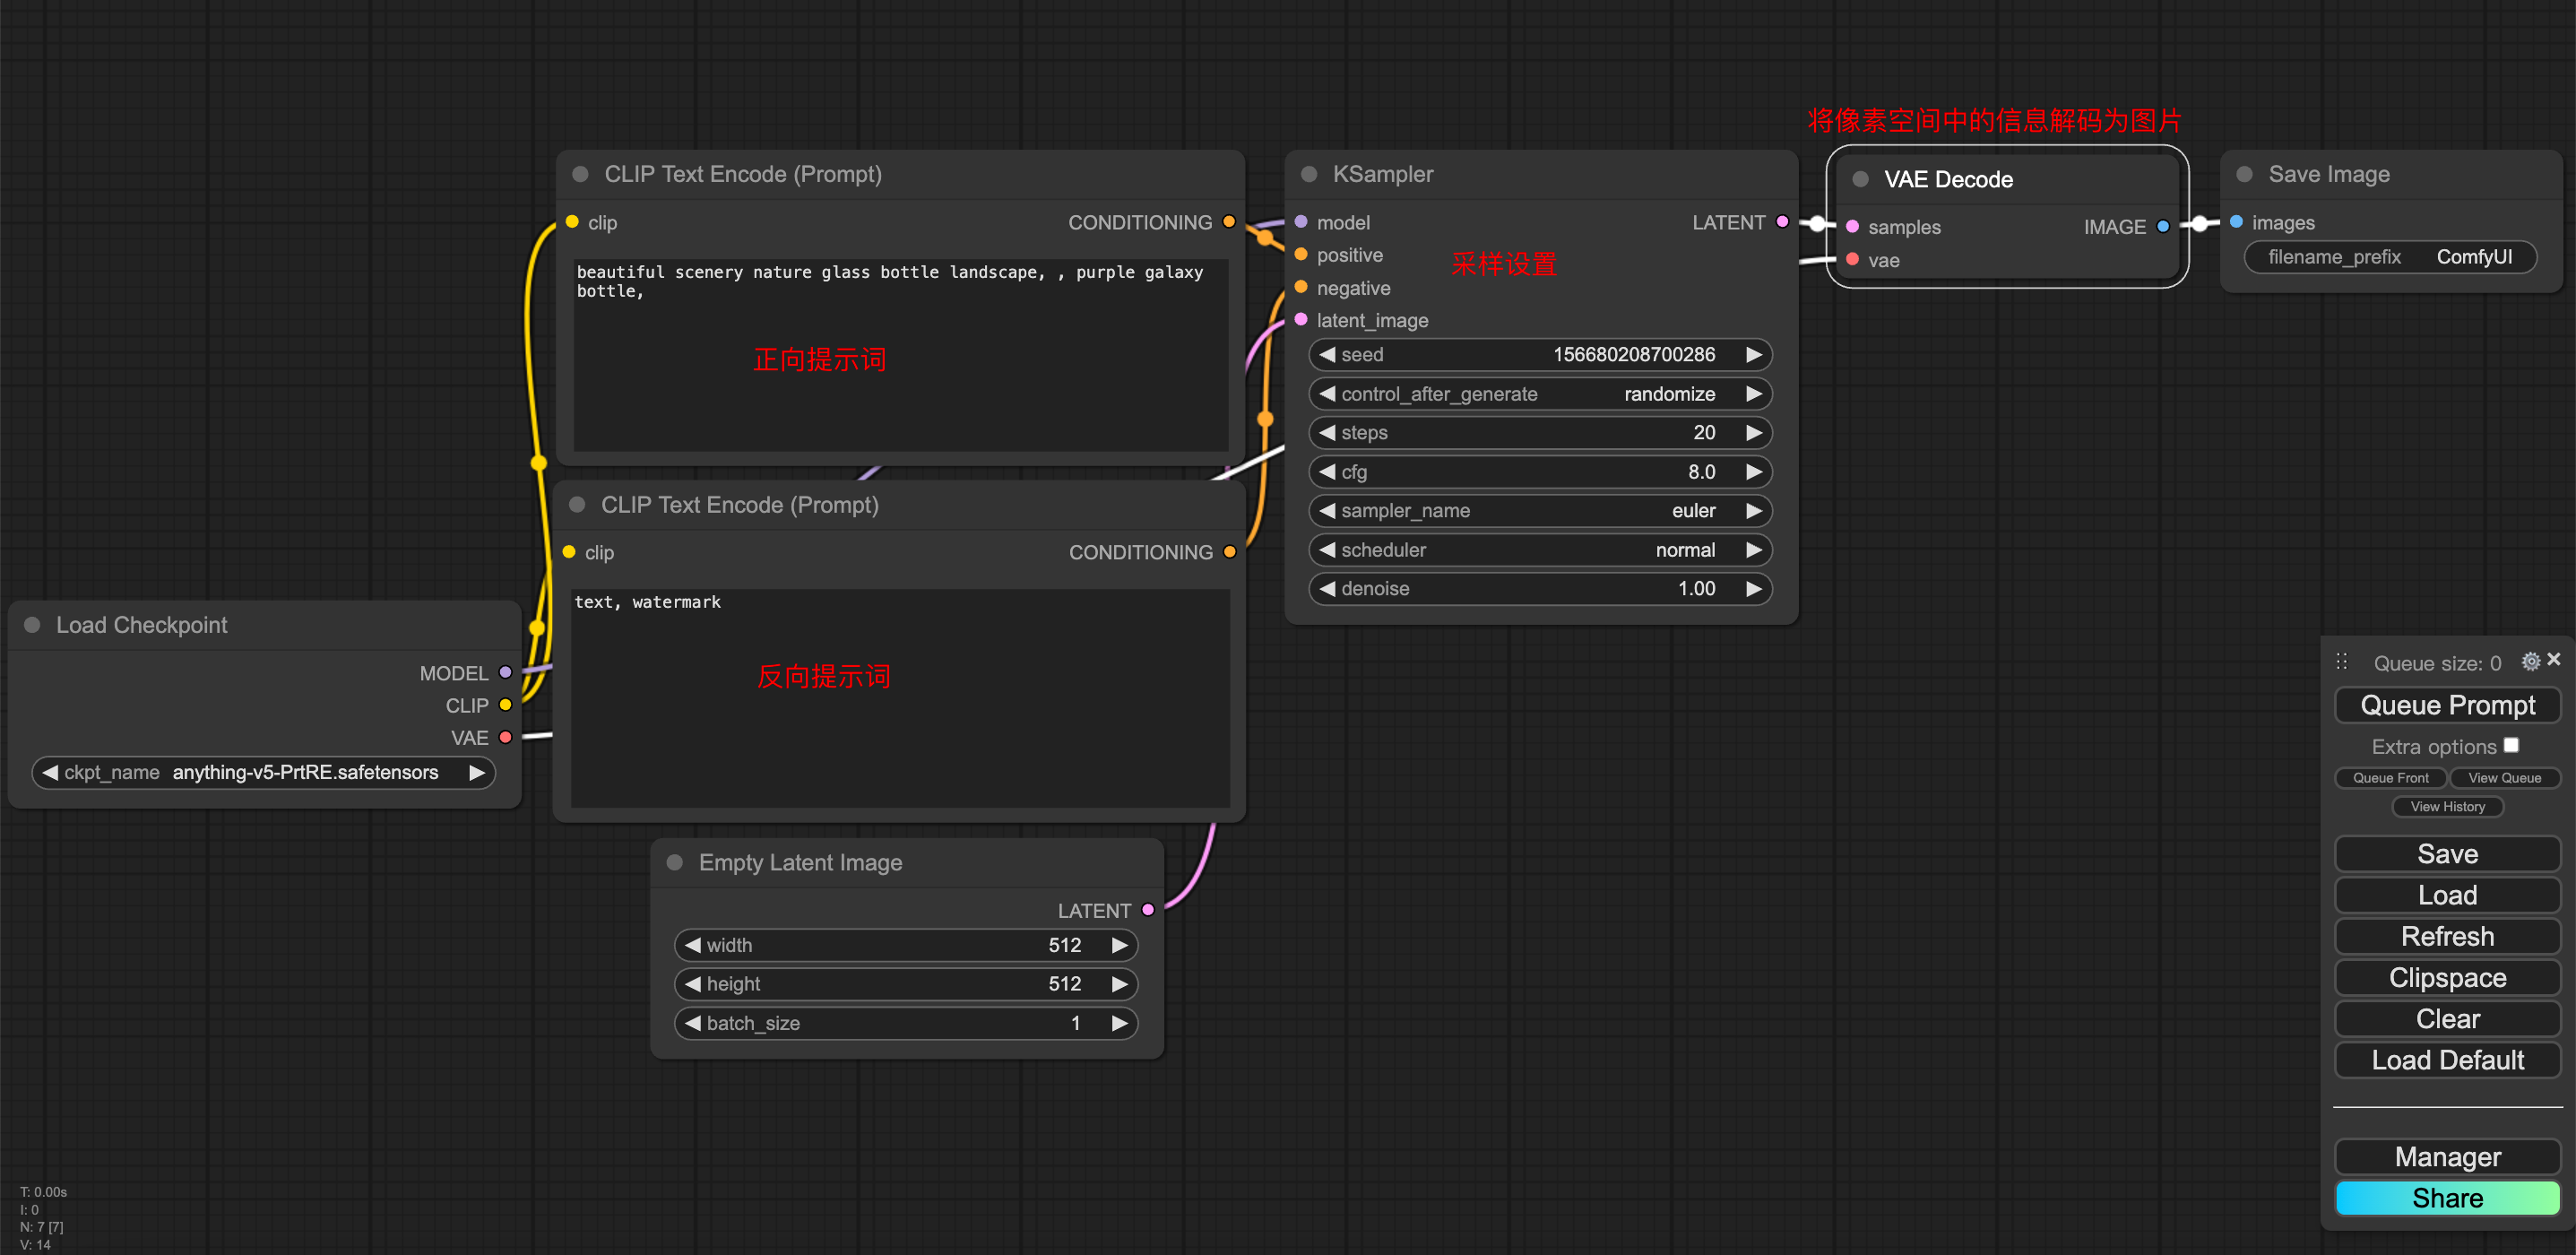Decrease the steps value with left arrow
The height and width of the screenshot is (1255, 2576).
pyautogui.click(x=1327, y=433)
